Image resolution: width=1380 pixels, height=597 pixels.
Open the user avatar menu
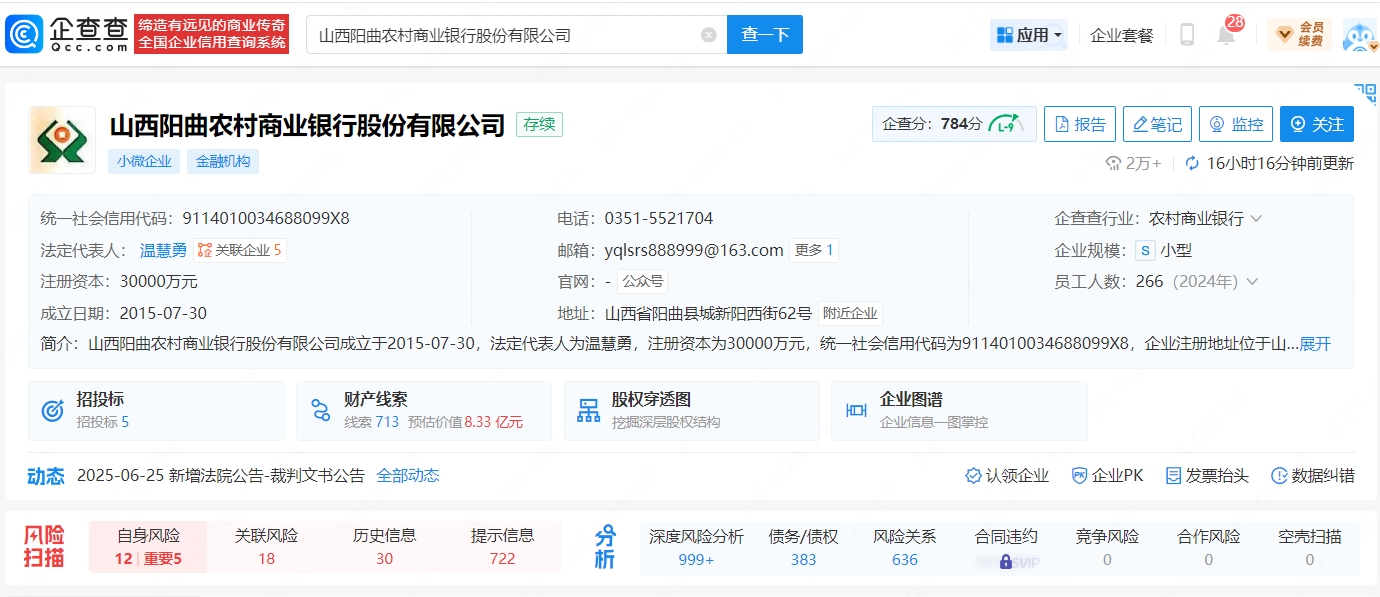1358,36
